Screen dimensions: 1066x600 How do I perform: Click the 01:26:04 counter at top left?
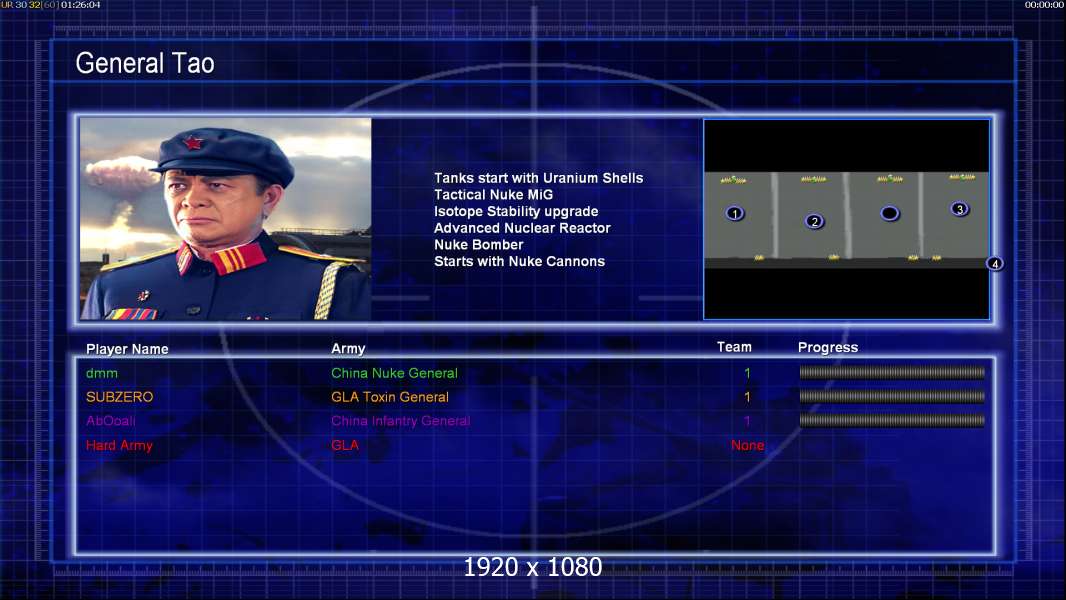point(80,5)
